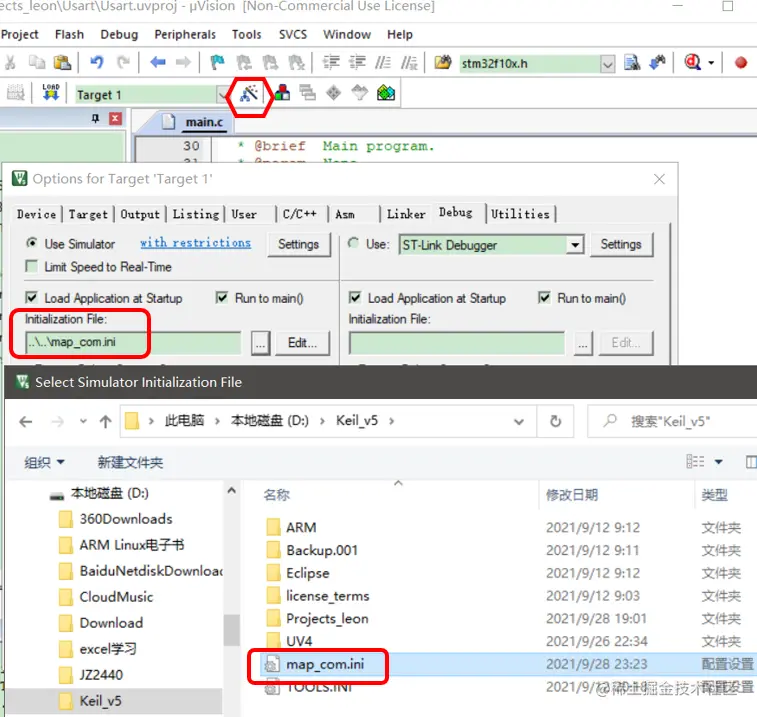Click the 搜索 Keil_v5 search box
This screenshot has height=717, width=757.
(x=672, y=422)
